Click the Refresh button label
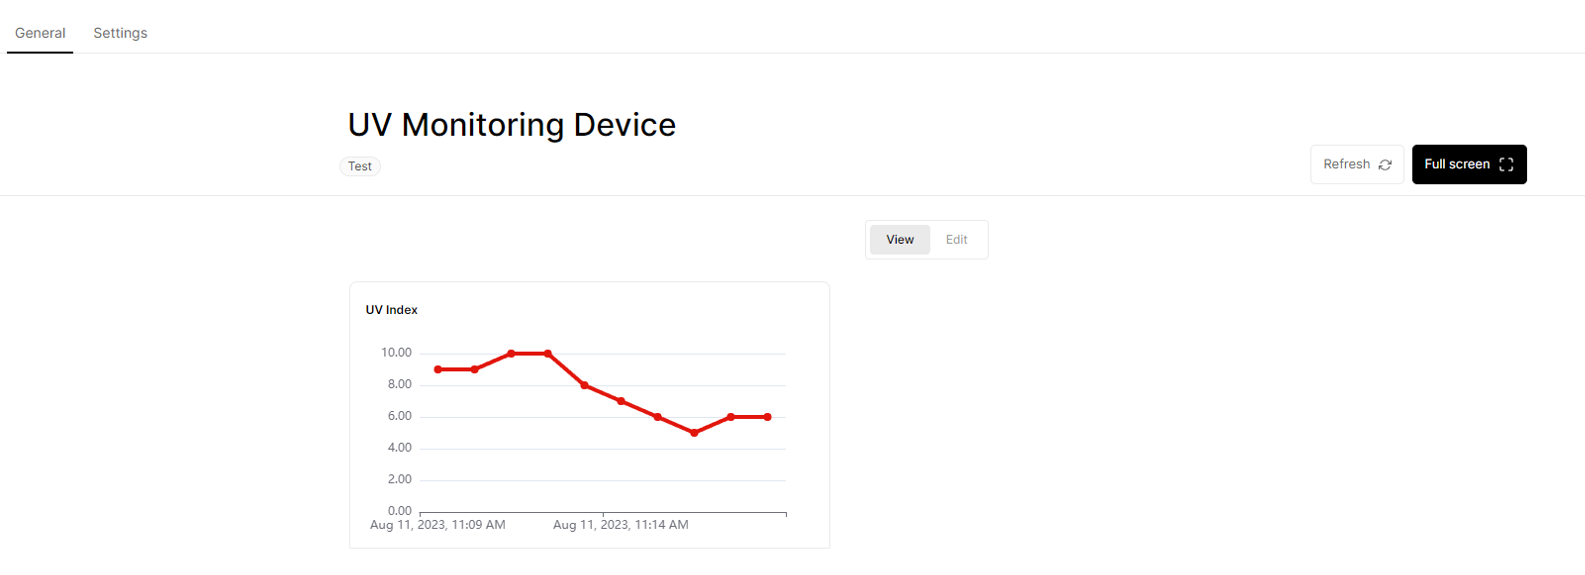This screenshot has width=1585, height=575. [x=1346, y=164]
